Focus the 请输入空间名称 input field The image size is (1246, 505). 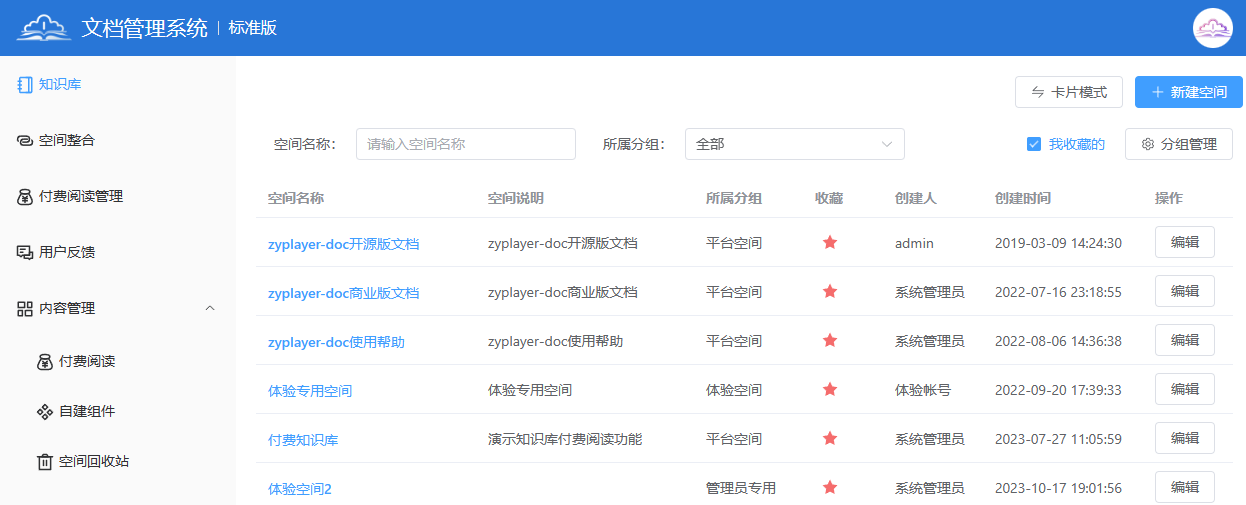pos(466,144)
